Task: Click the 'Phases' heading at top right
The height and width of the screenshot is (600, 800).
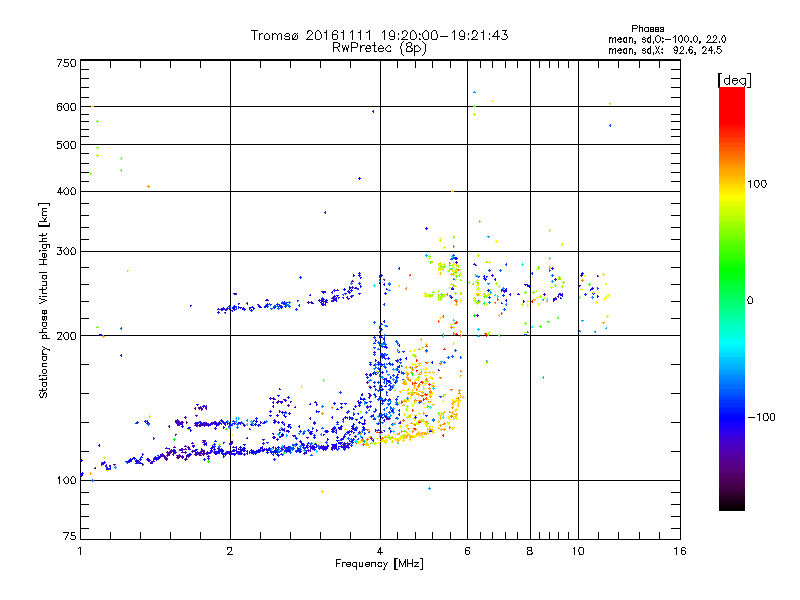Action: pos(647,29)
